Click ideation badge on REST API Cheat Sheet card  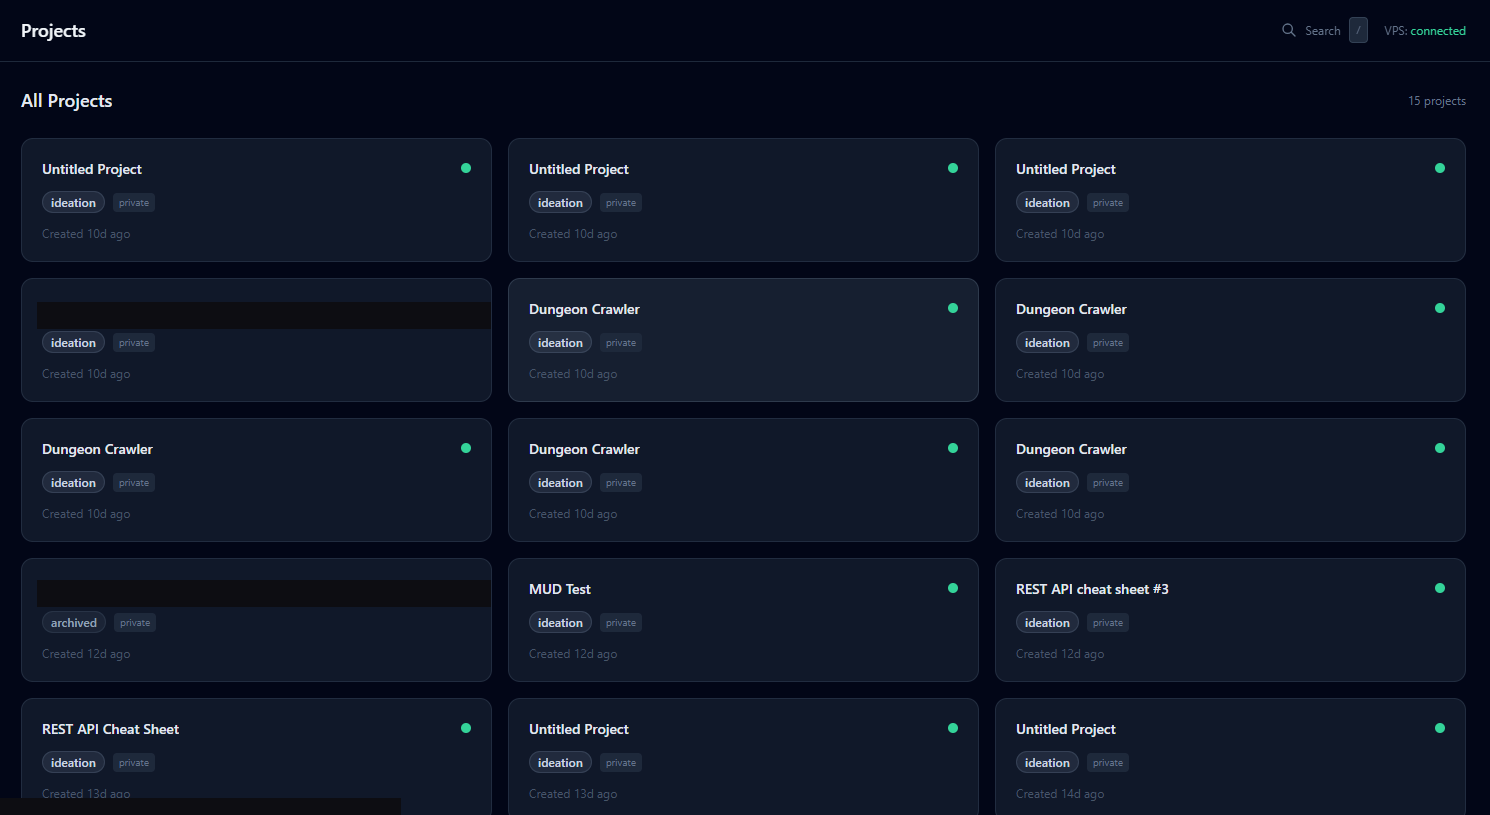coord(73,763)
